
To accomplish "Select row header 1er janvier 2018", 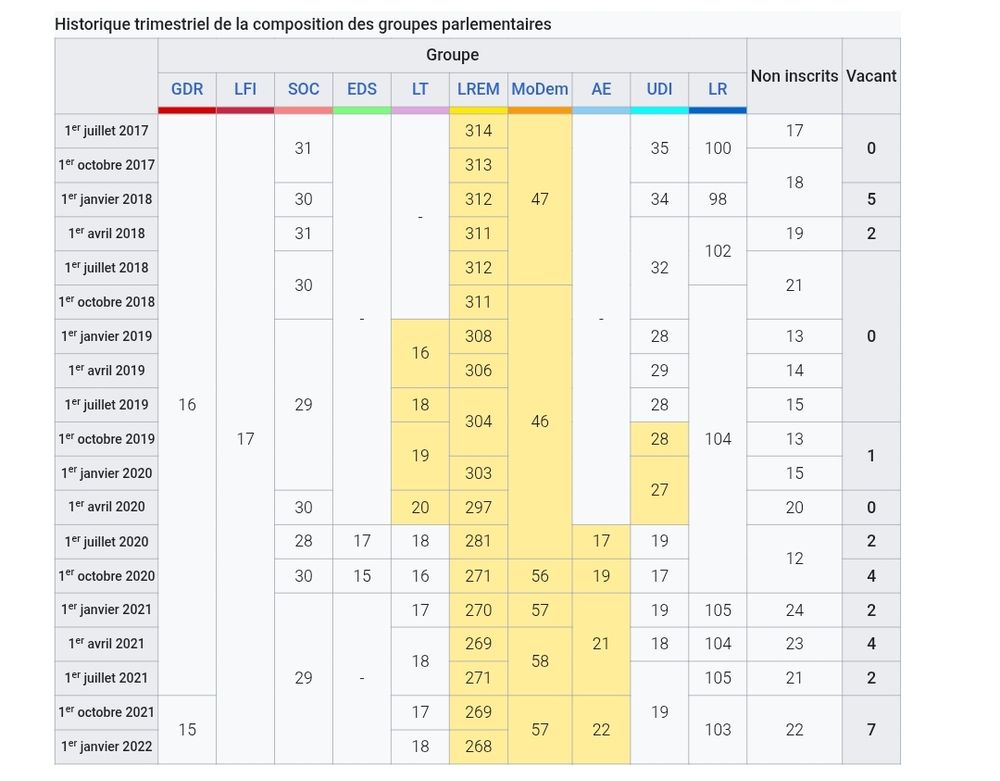I will [107, 200].
